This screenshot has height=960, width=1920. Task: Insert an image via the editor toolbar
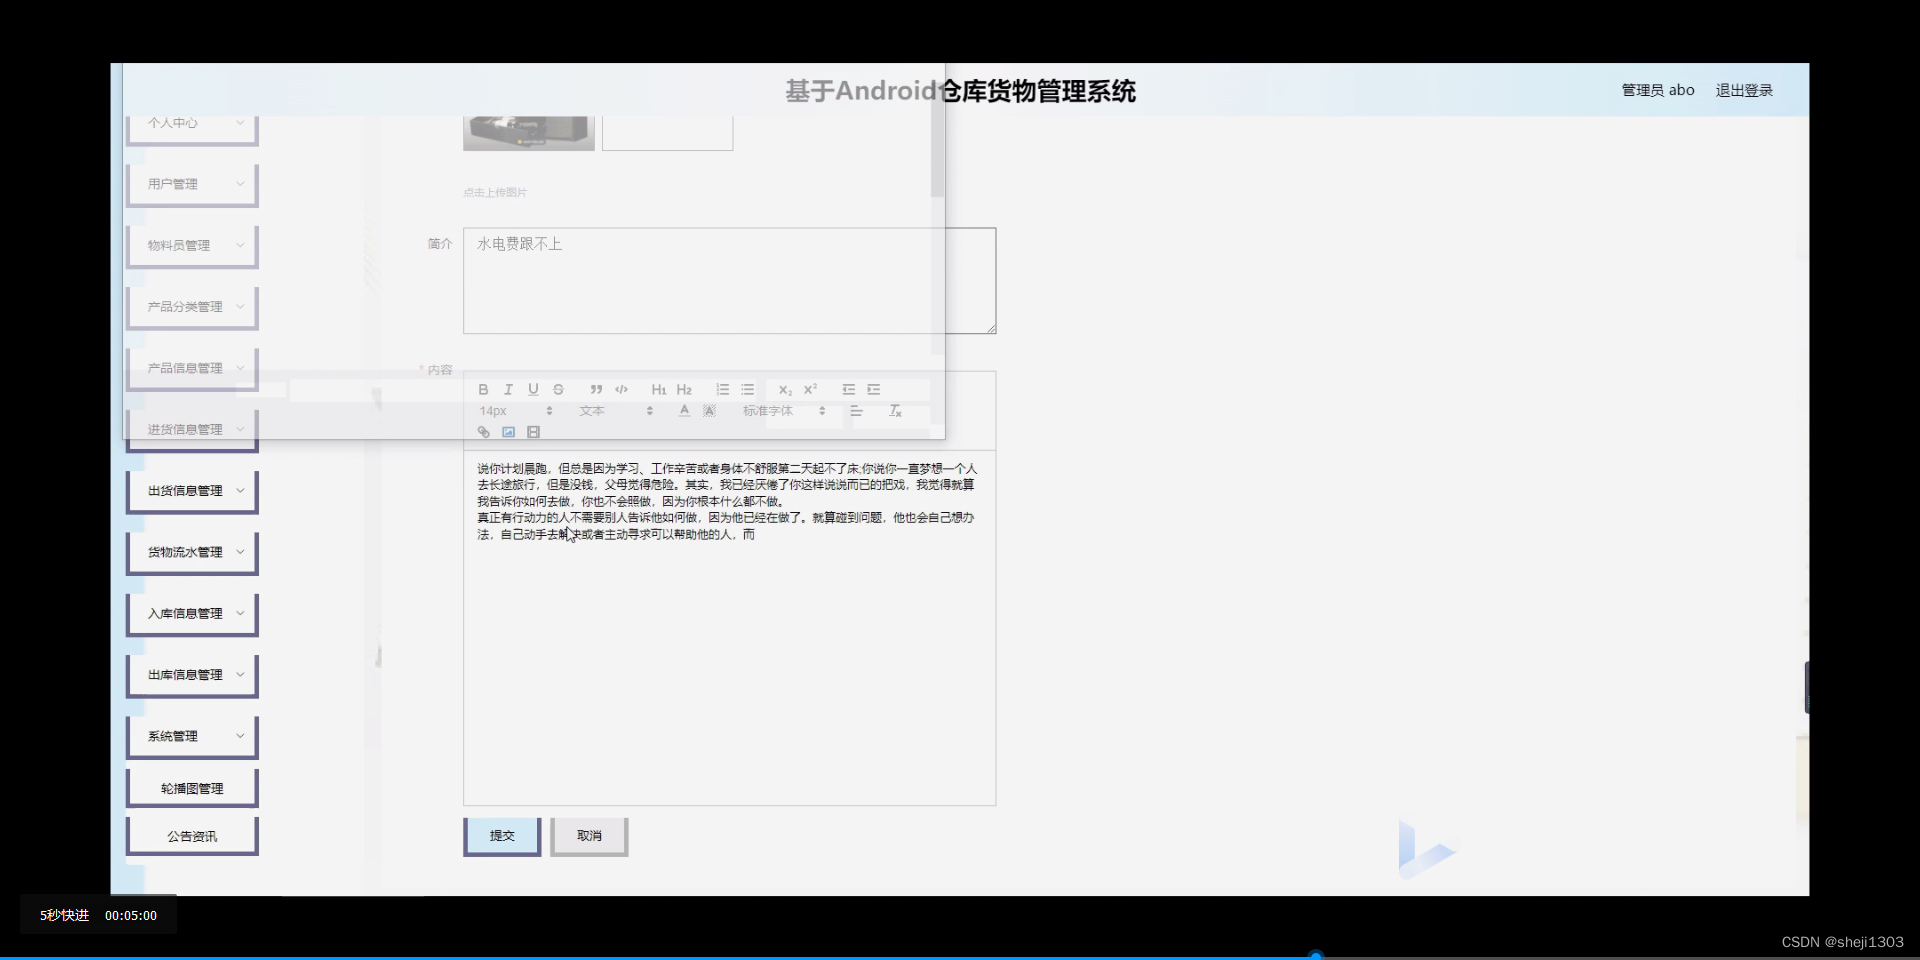point(508,431)
